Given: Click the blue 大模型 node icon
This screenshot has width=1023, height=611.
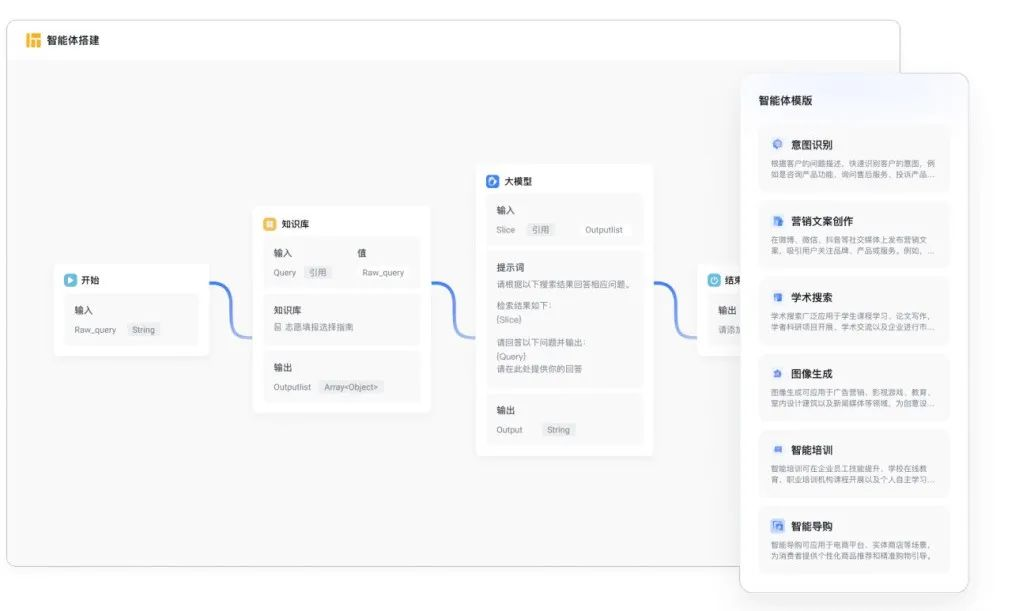Looking at the screenshot, I should coord(493,181).
